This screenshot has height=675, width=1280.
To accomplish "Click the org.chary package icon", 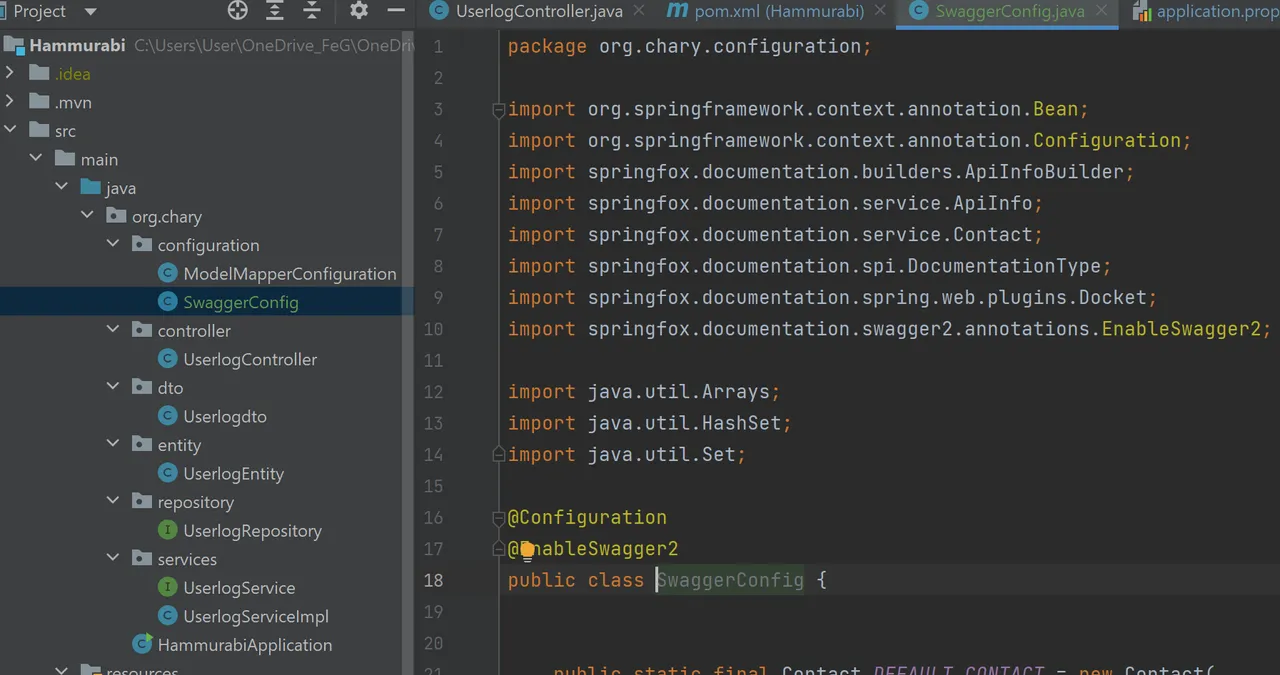I will 116,216.
